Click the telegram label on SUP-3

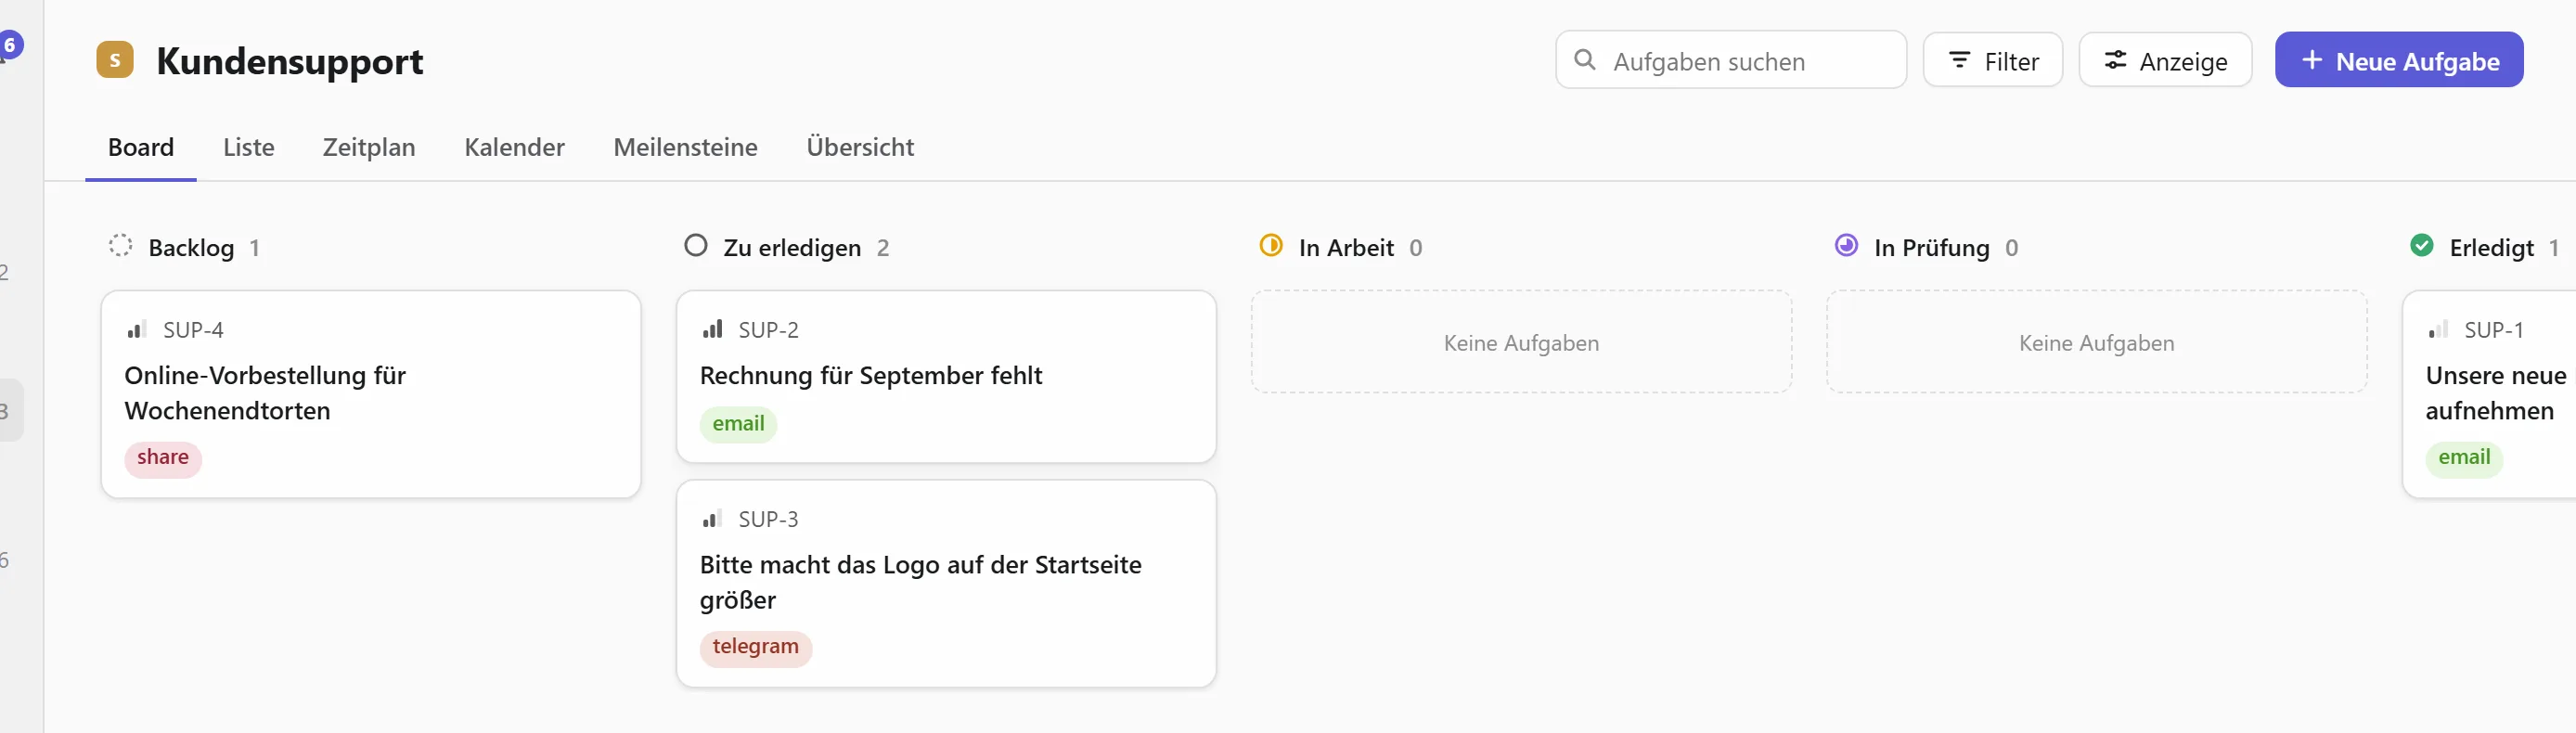(x=756, y=647)
